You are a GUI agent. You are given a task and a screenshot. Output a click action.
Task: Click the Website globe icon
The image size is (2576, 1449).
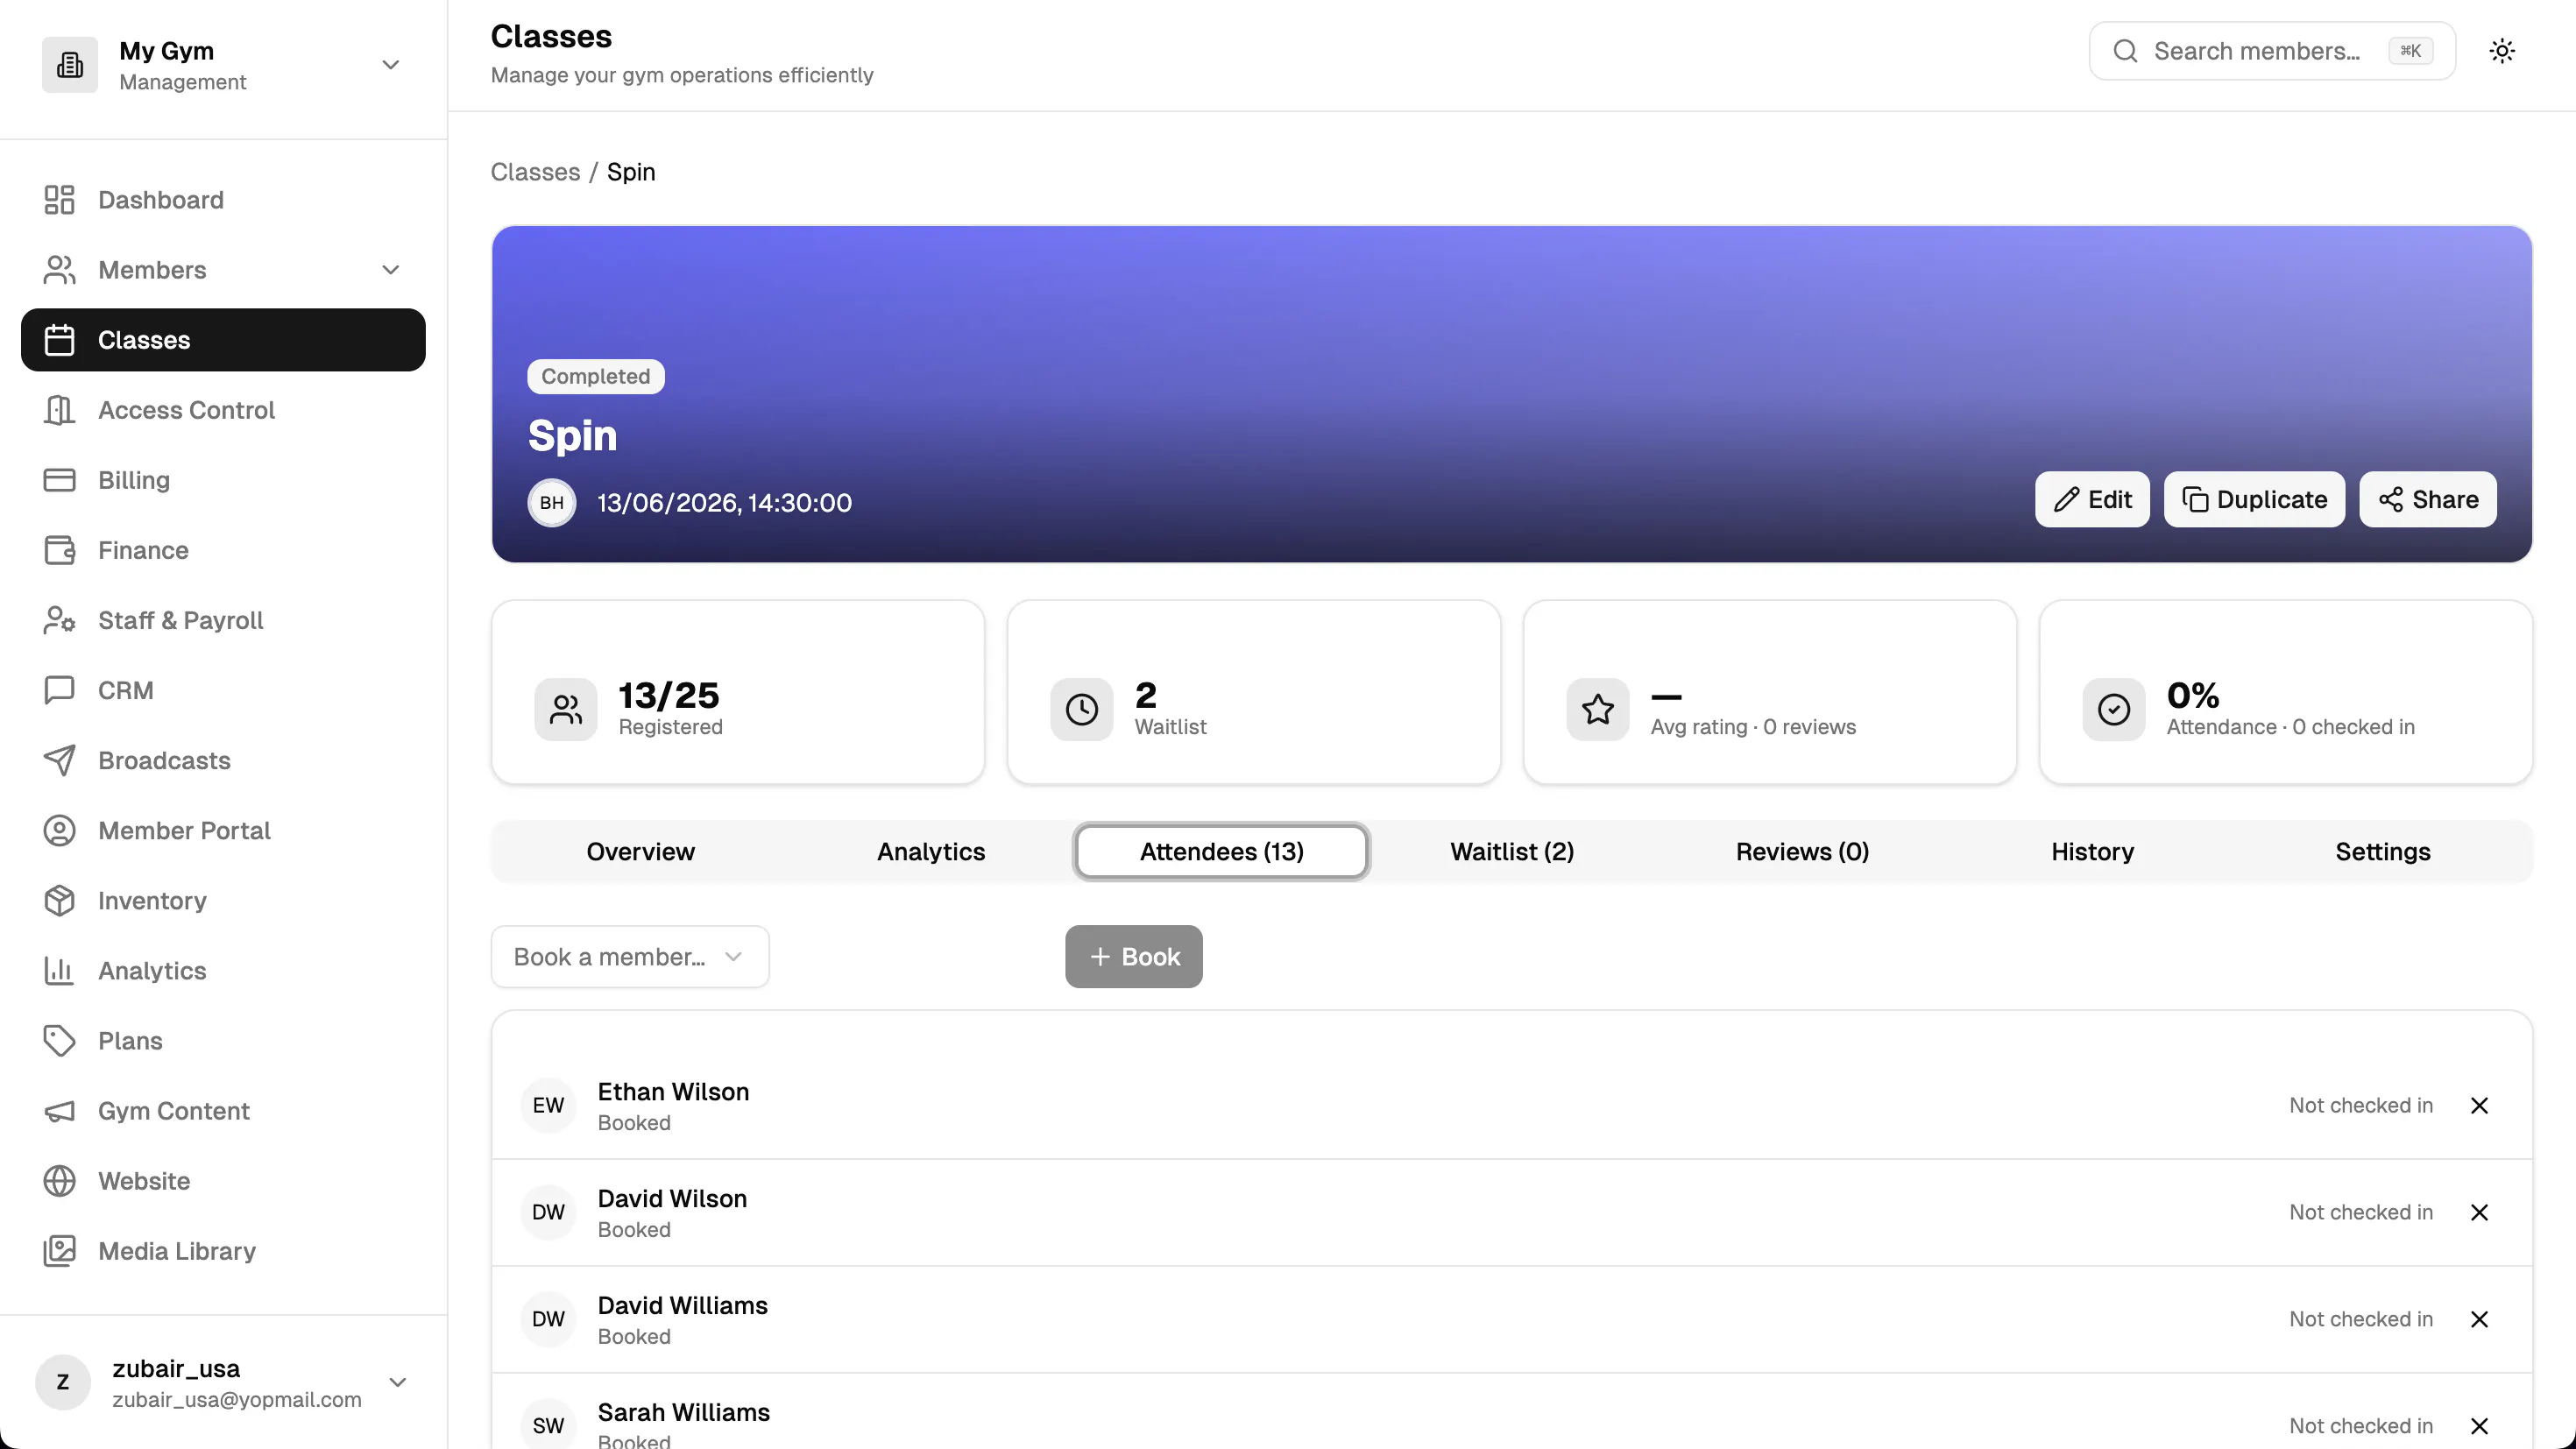(59, 1180)
